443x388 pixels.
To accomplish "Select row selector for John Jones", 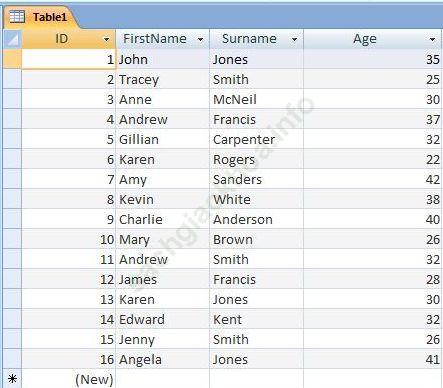I will coord(13,59).
